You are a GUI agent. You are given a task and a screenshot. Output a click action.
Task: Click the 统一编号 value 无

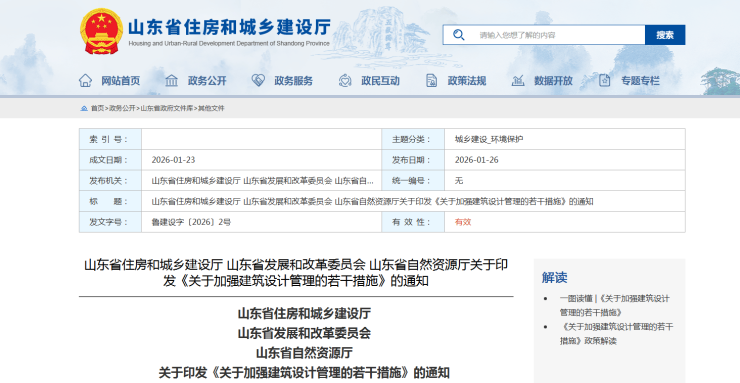point(459,181)
